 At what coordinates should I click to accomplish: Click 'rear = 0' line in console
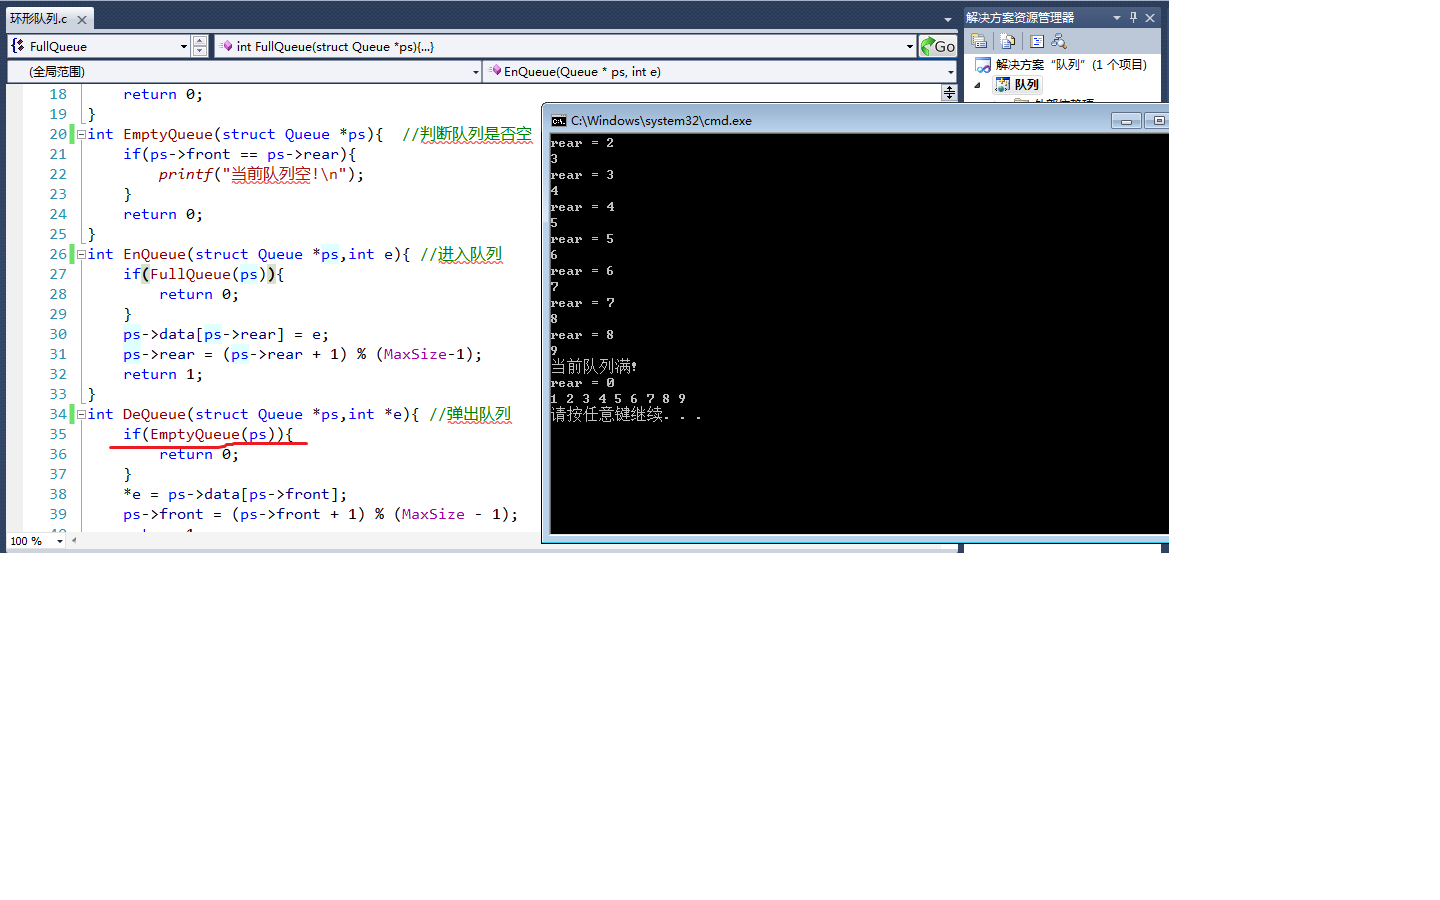(x=582, y=383)
